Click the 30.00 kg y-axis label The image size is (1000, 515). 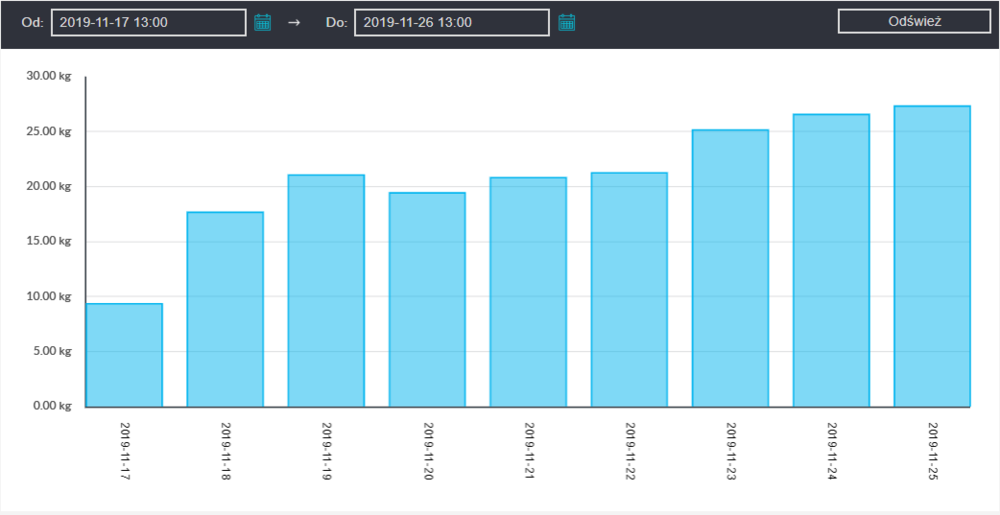click(50, 76)
